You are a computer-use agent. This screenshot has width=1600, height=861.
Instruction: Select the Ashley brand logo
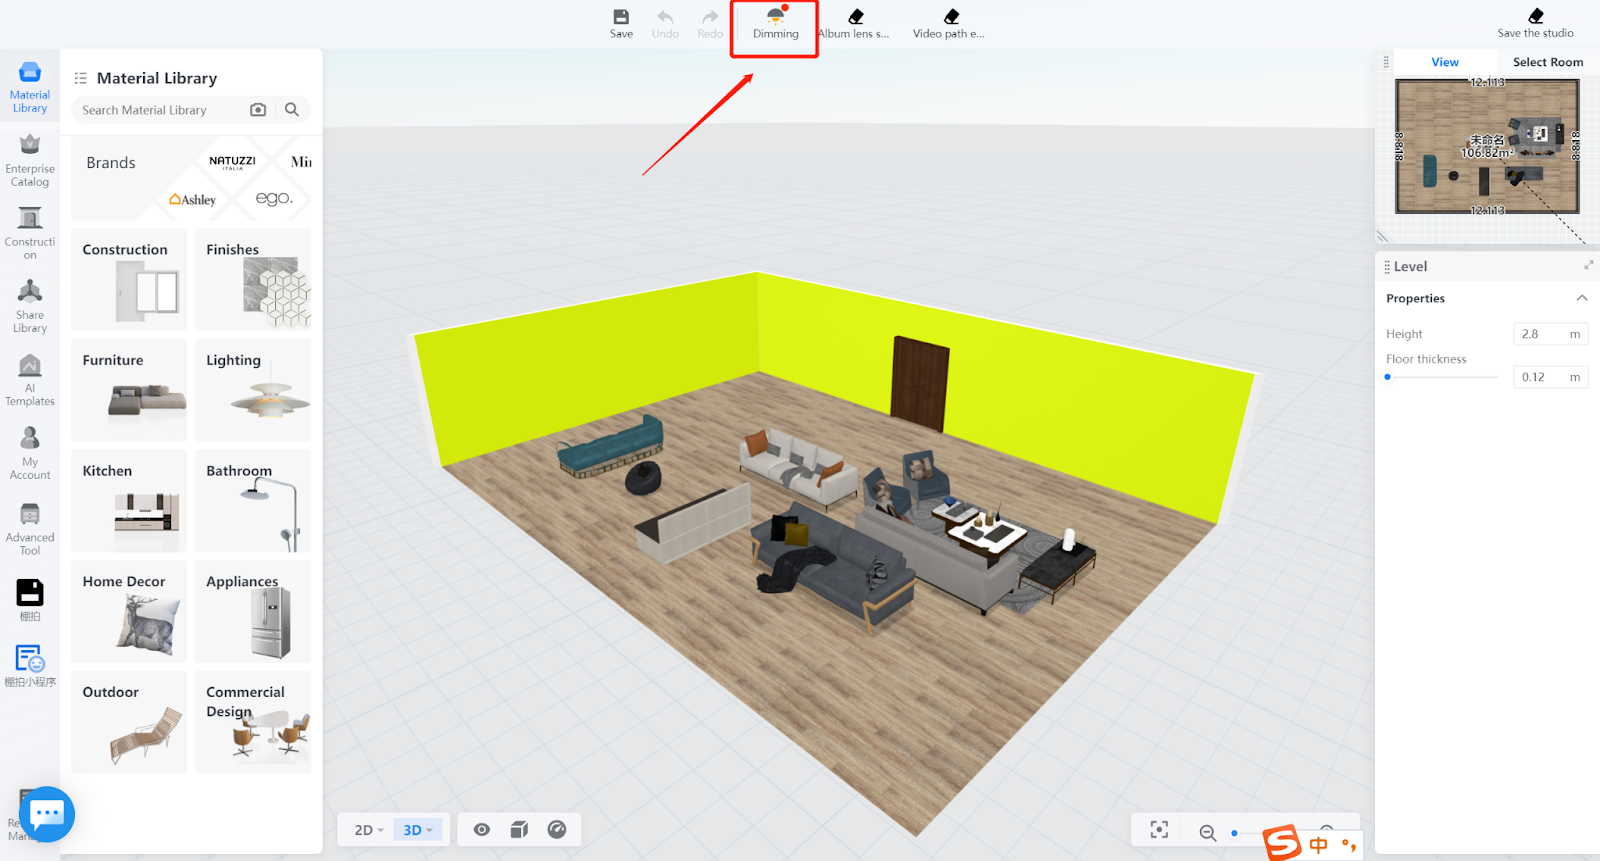193,199
